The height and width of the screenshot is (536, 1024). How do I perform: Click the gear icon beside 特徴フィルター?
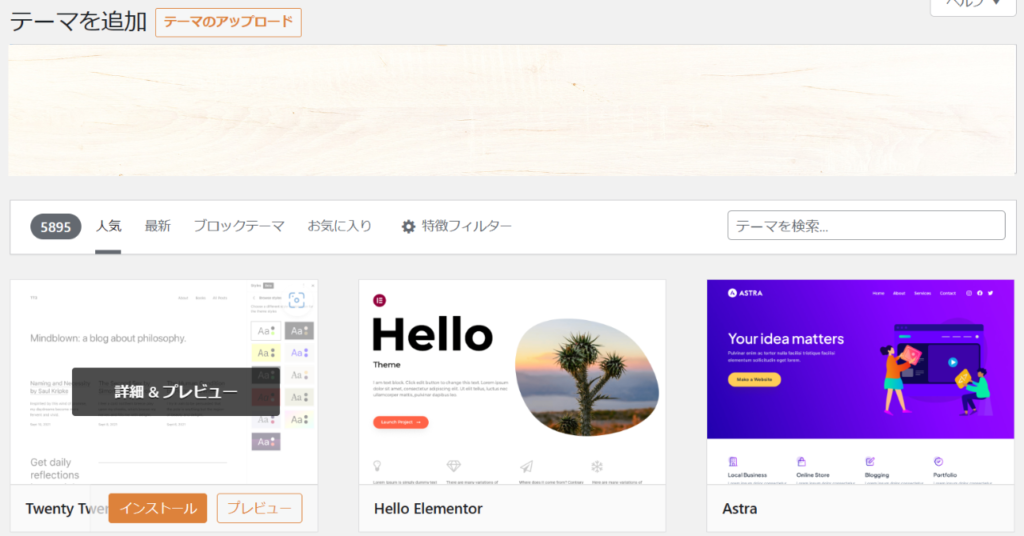408,227
